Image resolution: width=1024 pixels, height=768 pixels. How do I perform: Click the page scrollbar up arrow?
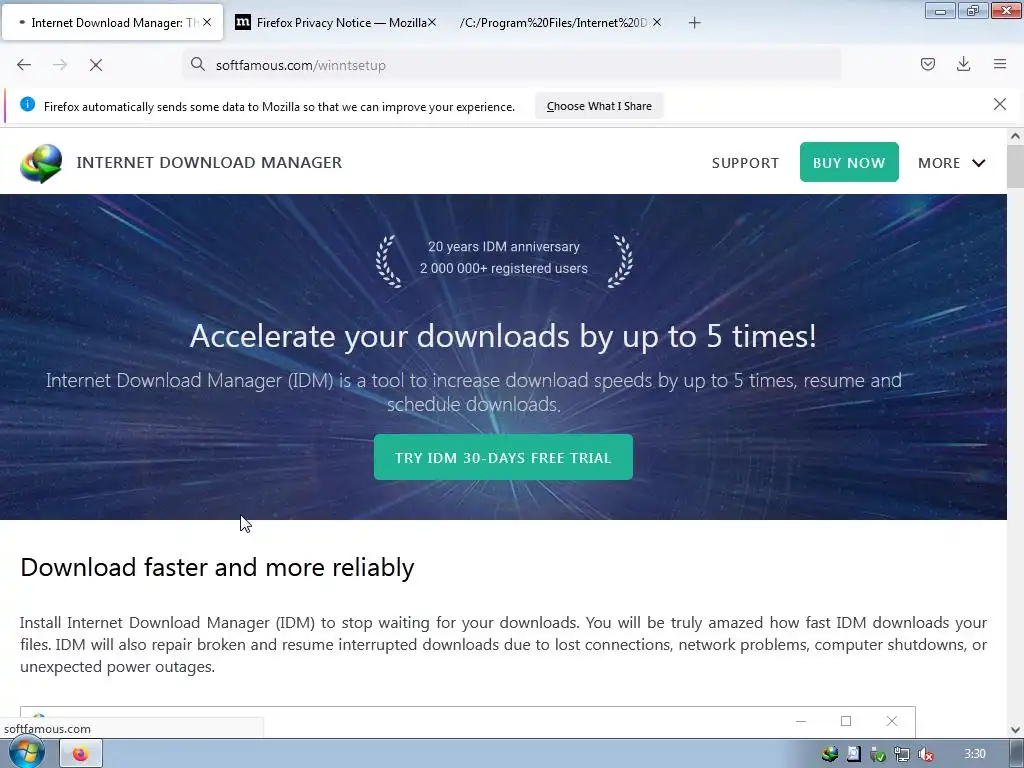click(1015, 136)
